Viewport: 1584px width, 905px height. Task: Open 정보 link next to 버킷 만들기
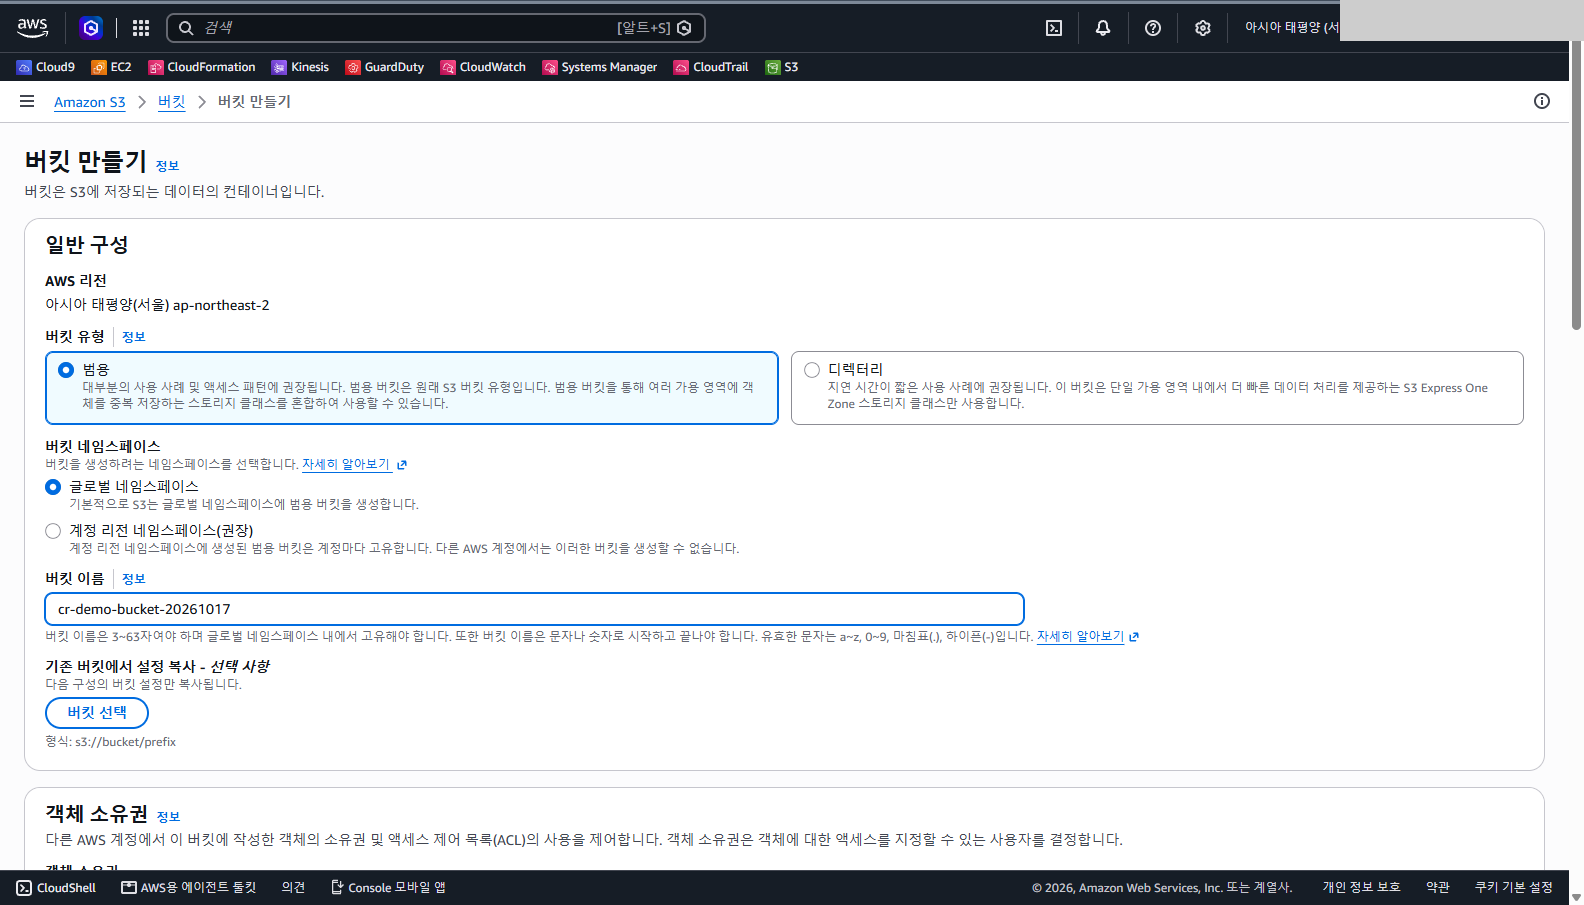click(x=167, y=166)
